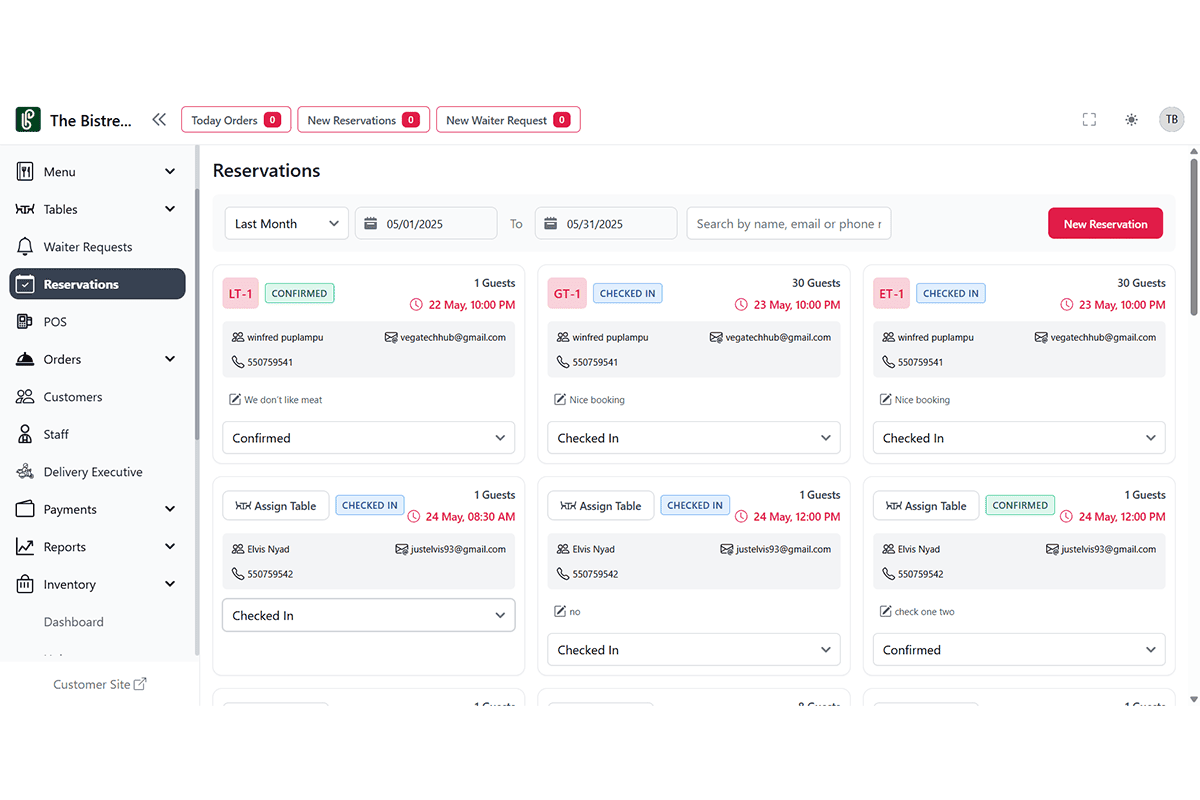The width and height of the screenshot is (1200, 800).
Task: Open the Last Month date range dropdown
Action: (286, 224)
